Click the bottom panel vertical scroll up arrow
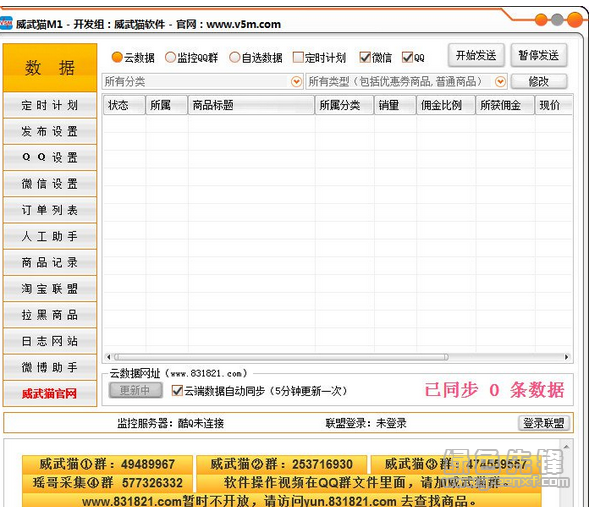This screenshot has width=591, height=507. pos(566,447)
